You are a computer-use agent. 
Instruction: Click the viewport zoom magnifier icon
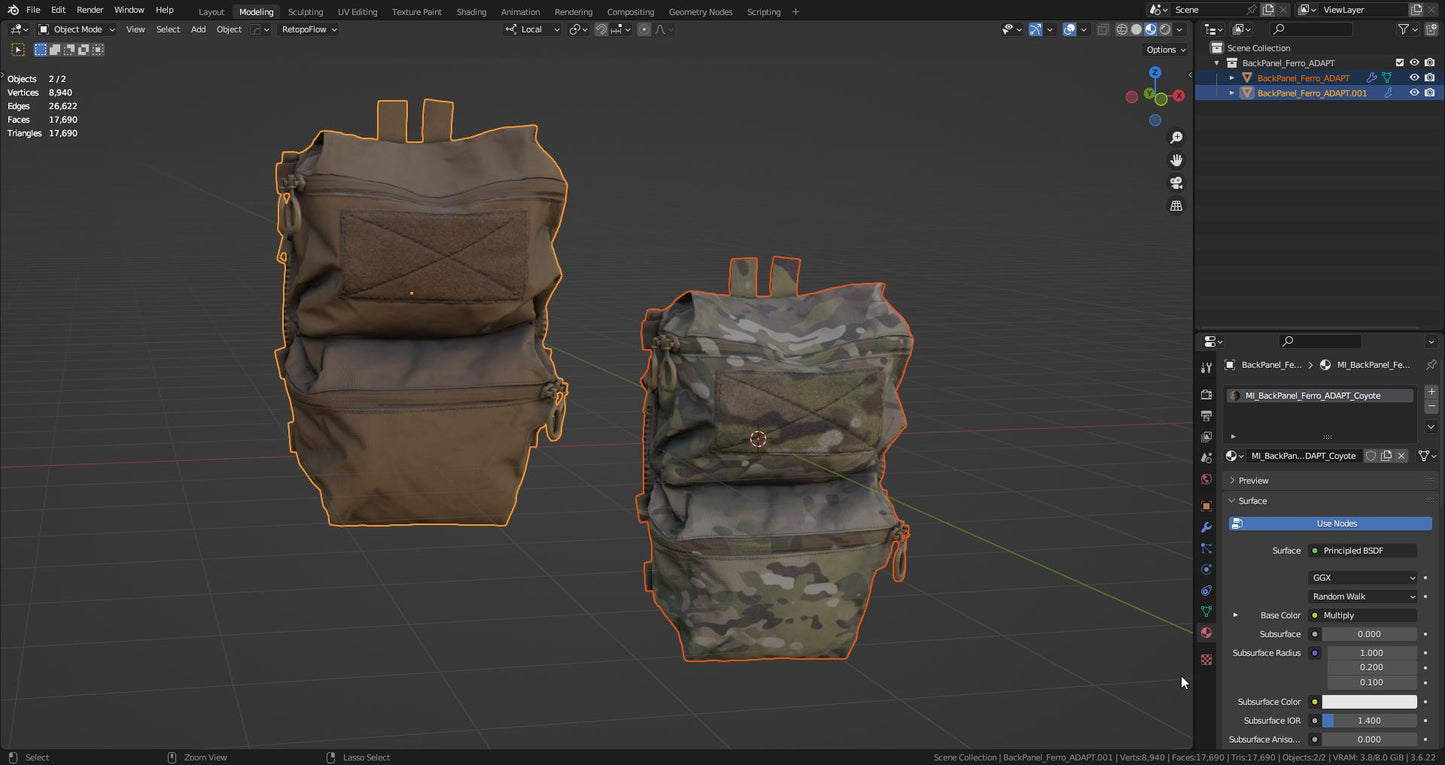pos(1177,138)
